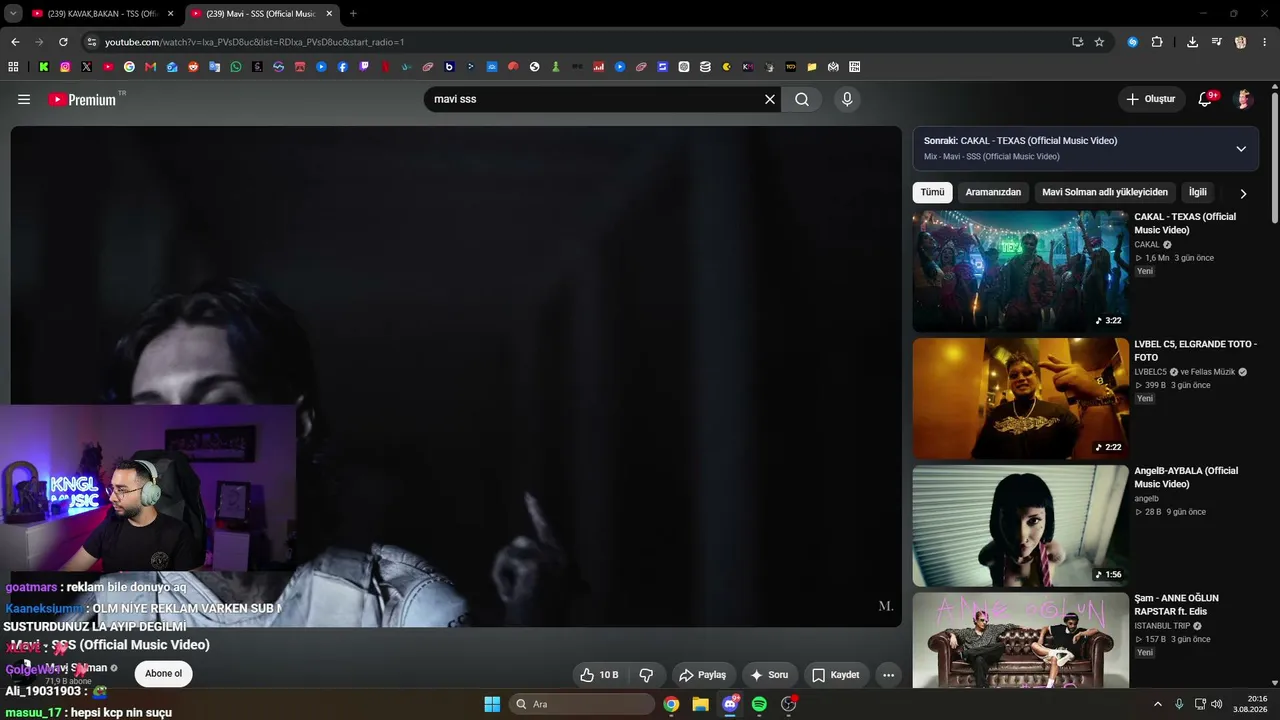Reload the current page
This screenshot has height=720, width=1280.
pos(63,42)
